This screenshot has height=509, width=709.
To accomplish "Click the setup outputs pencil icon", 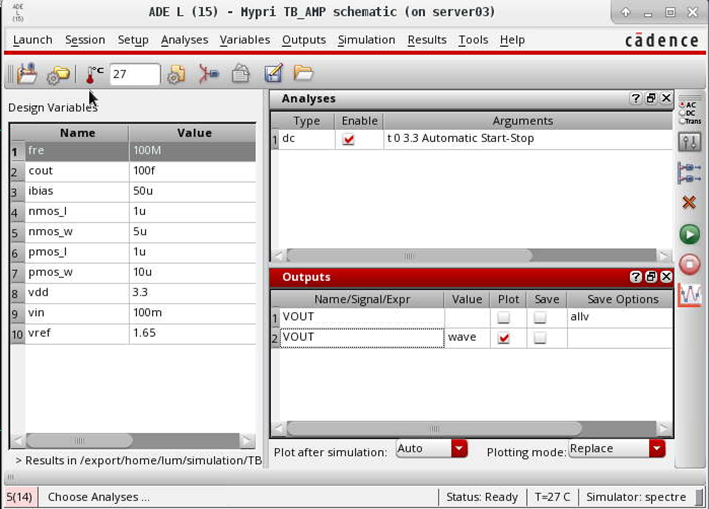I will [274, 73].
